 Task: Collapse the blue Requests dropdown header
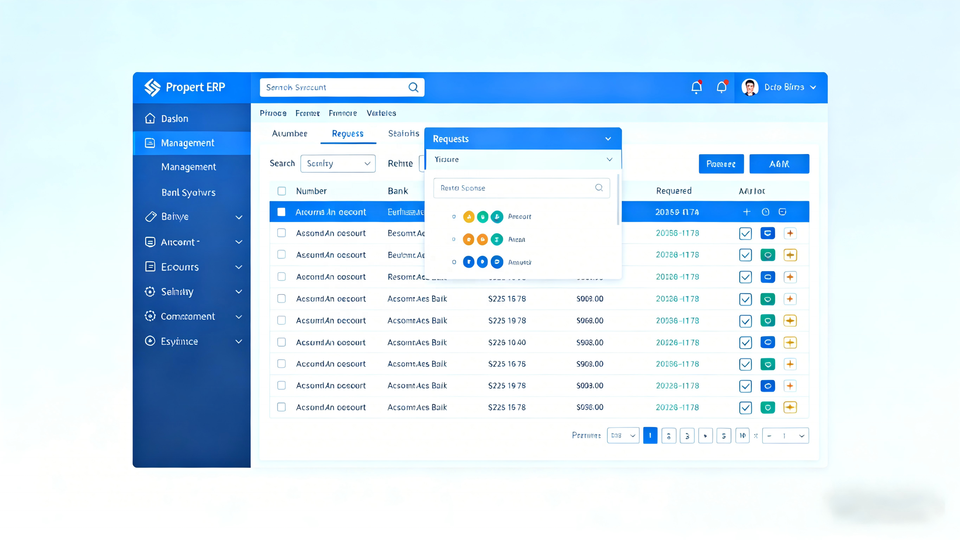click(608, 139)
